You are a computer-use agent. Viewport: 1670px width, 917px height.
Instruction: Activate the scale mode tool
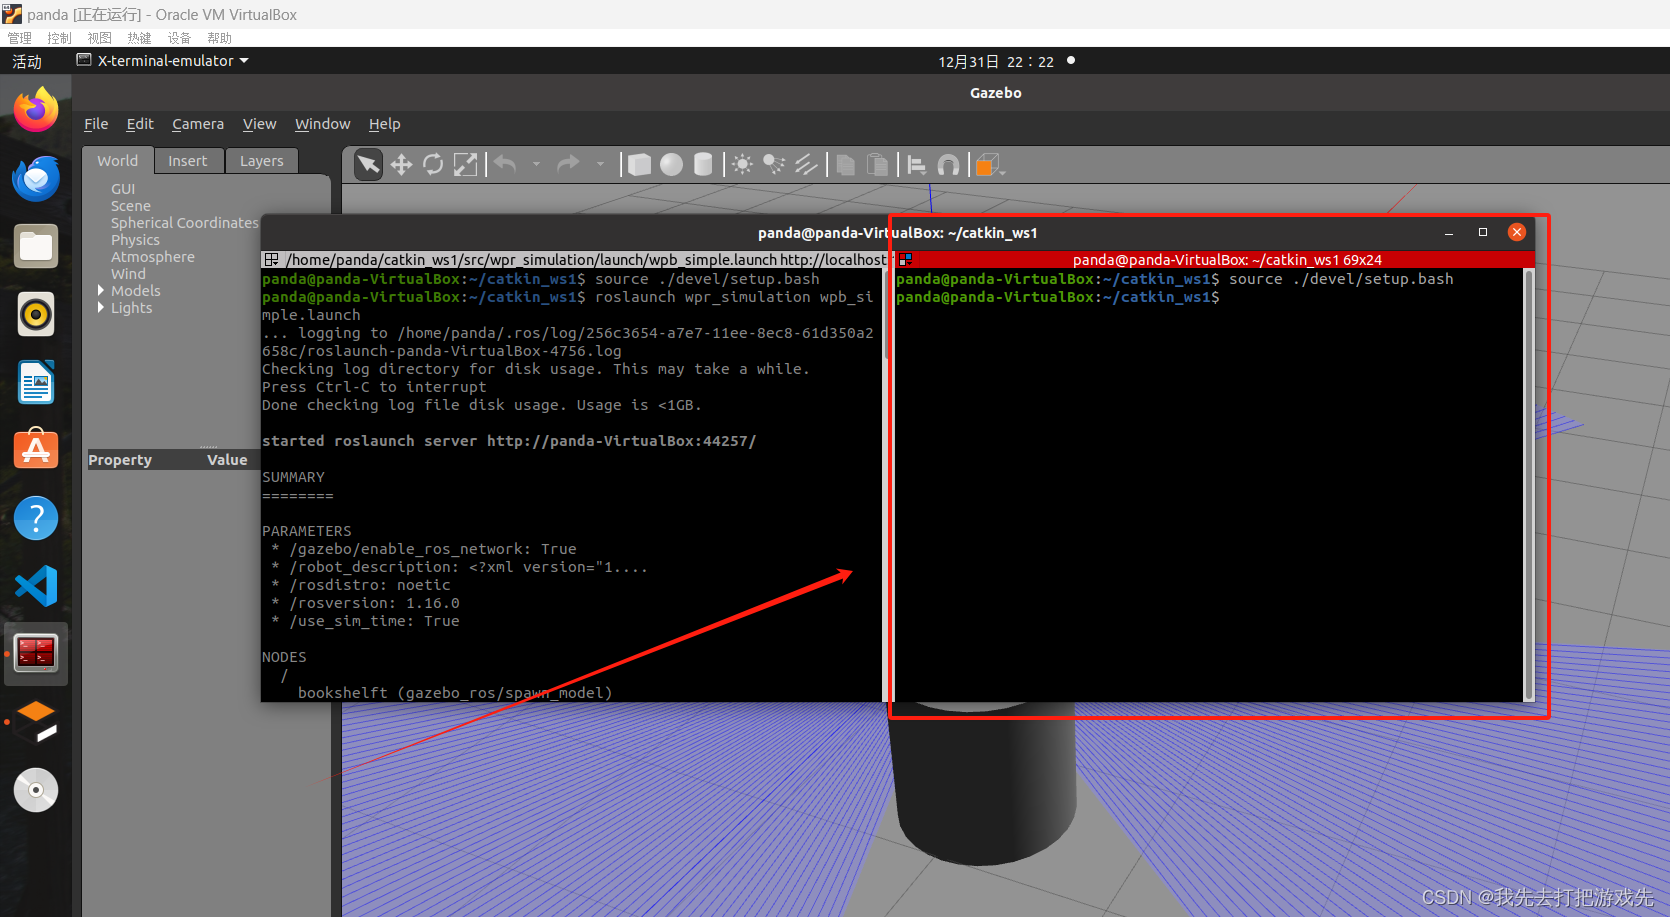point(465,164)
